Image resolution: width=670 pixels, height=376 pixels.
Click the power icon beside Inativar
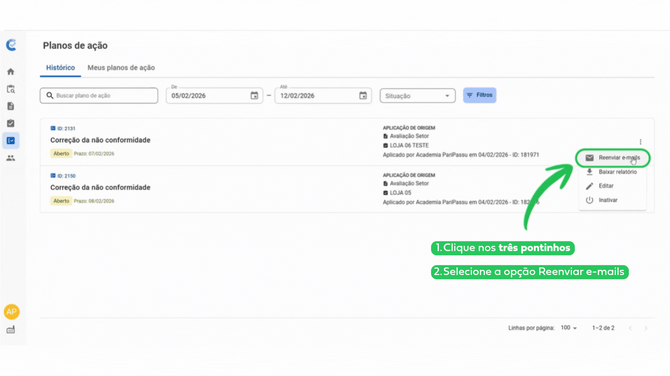point(589,200)
